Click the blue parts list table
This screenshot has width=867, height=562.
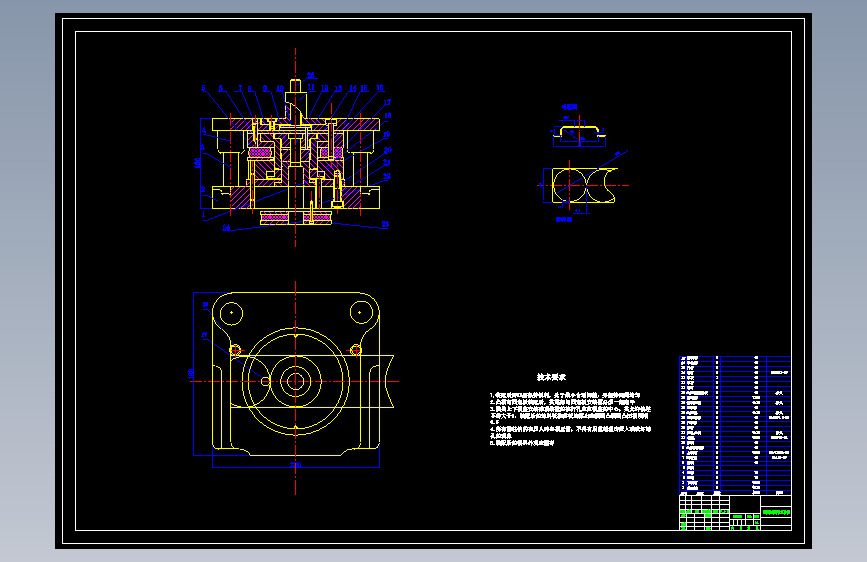pyautogui.click(x=735, y=425)
